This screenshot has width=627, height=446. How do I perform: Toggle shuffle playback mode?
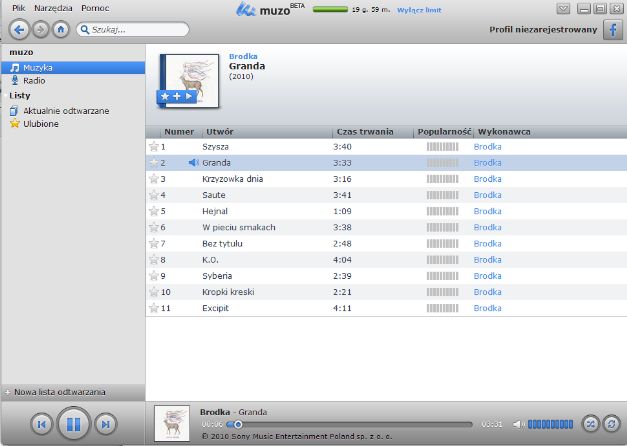pos(590,424)
